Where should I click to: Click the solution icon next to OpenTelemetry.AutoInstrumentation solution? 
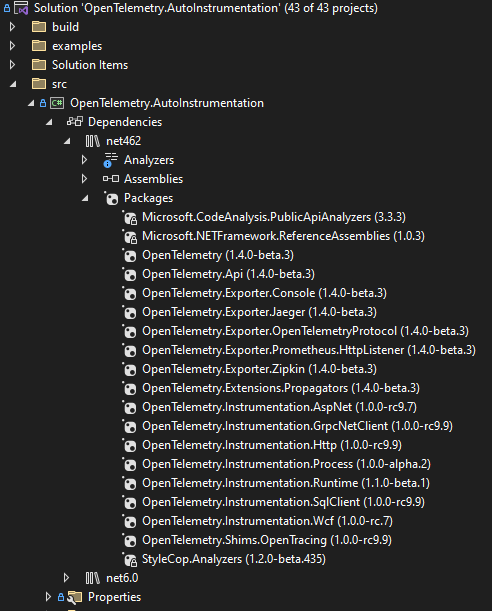pyautogui.click(x=21, y=8)
